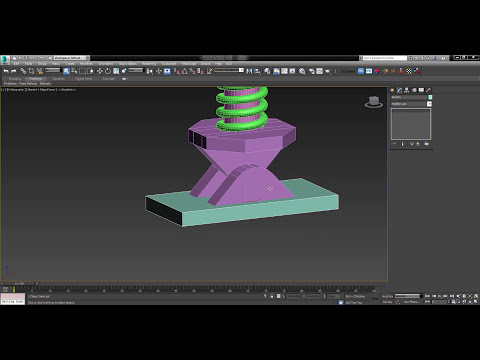Click the Undo arrow icon

click(6, 71)
